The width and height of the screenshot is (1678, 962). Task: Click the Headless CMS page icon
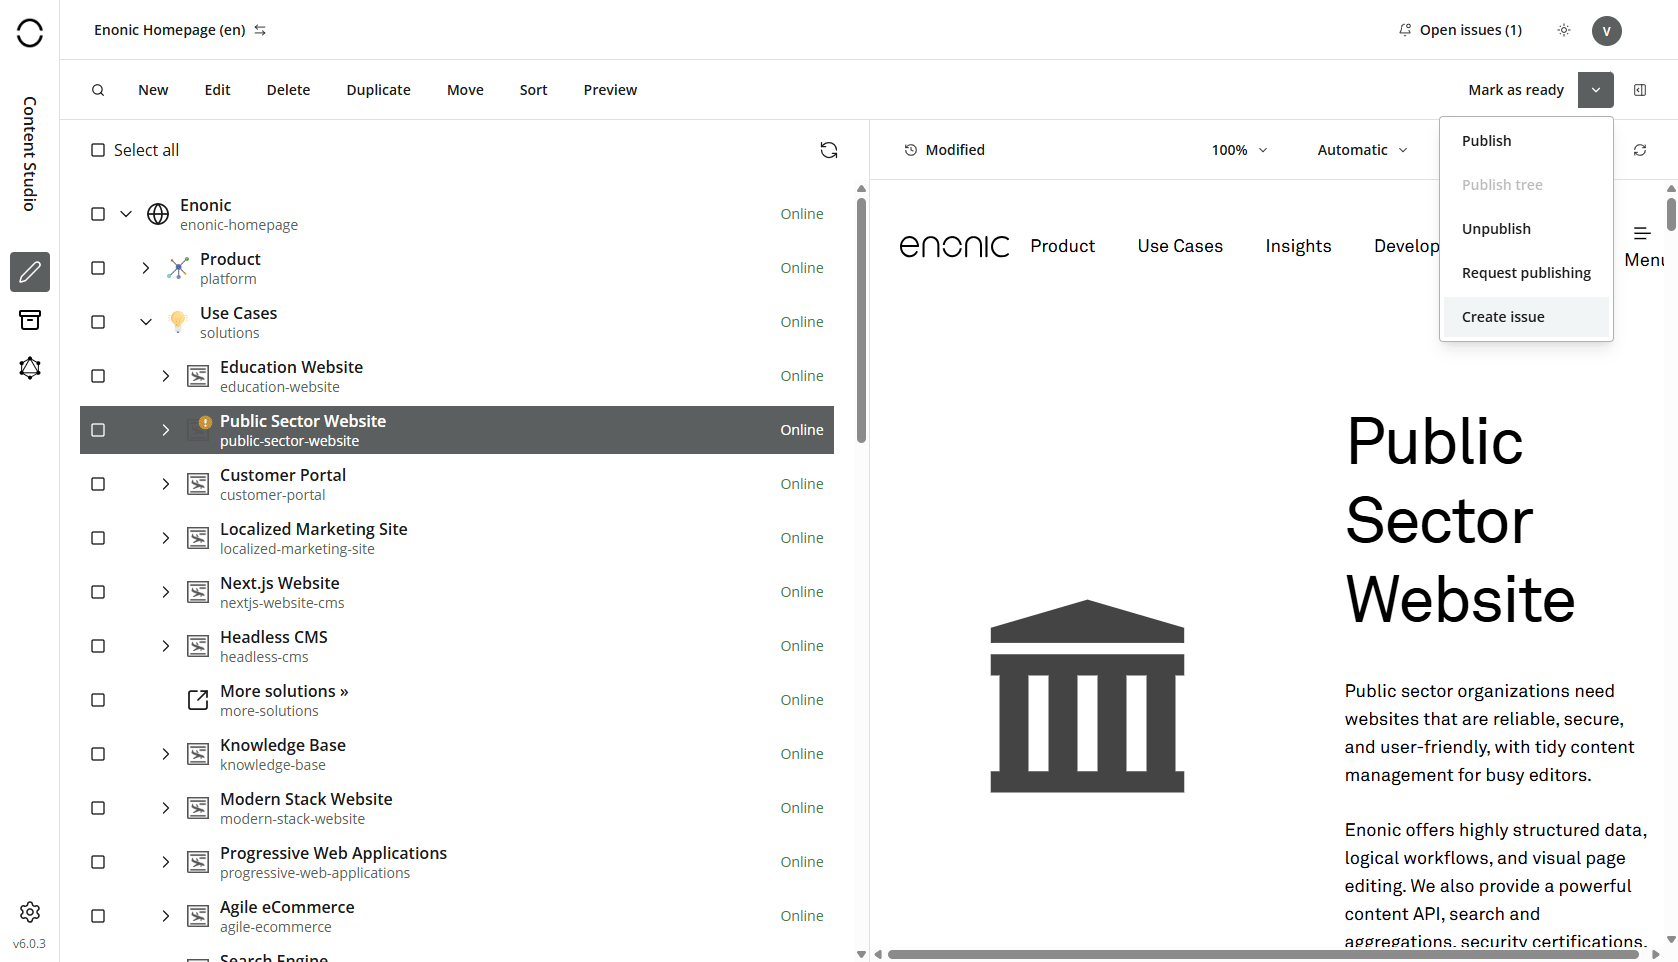pos(198,646)
